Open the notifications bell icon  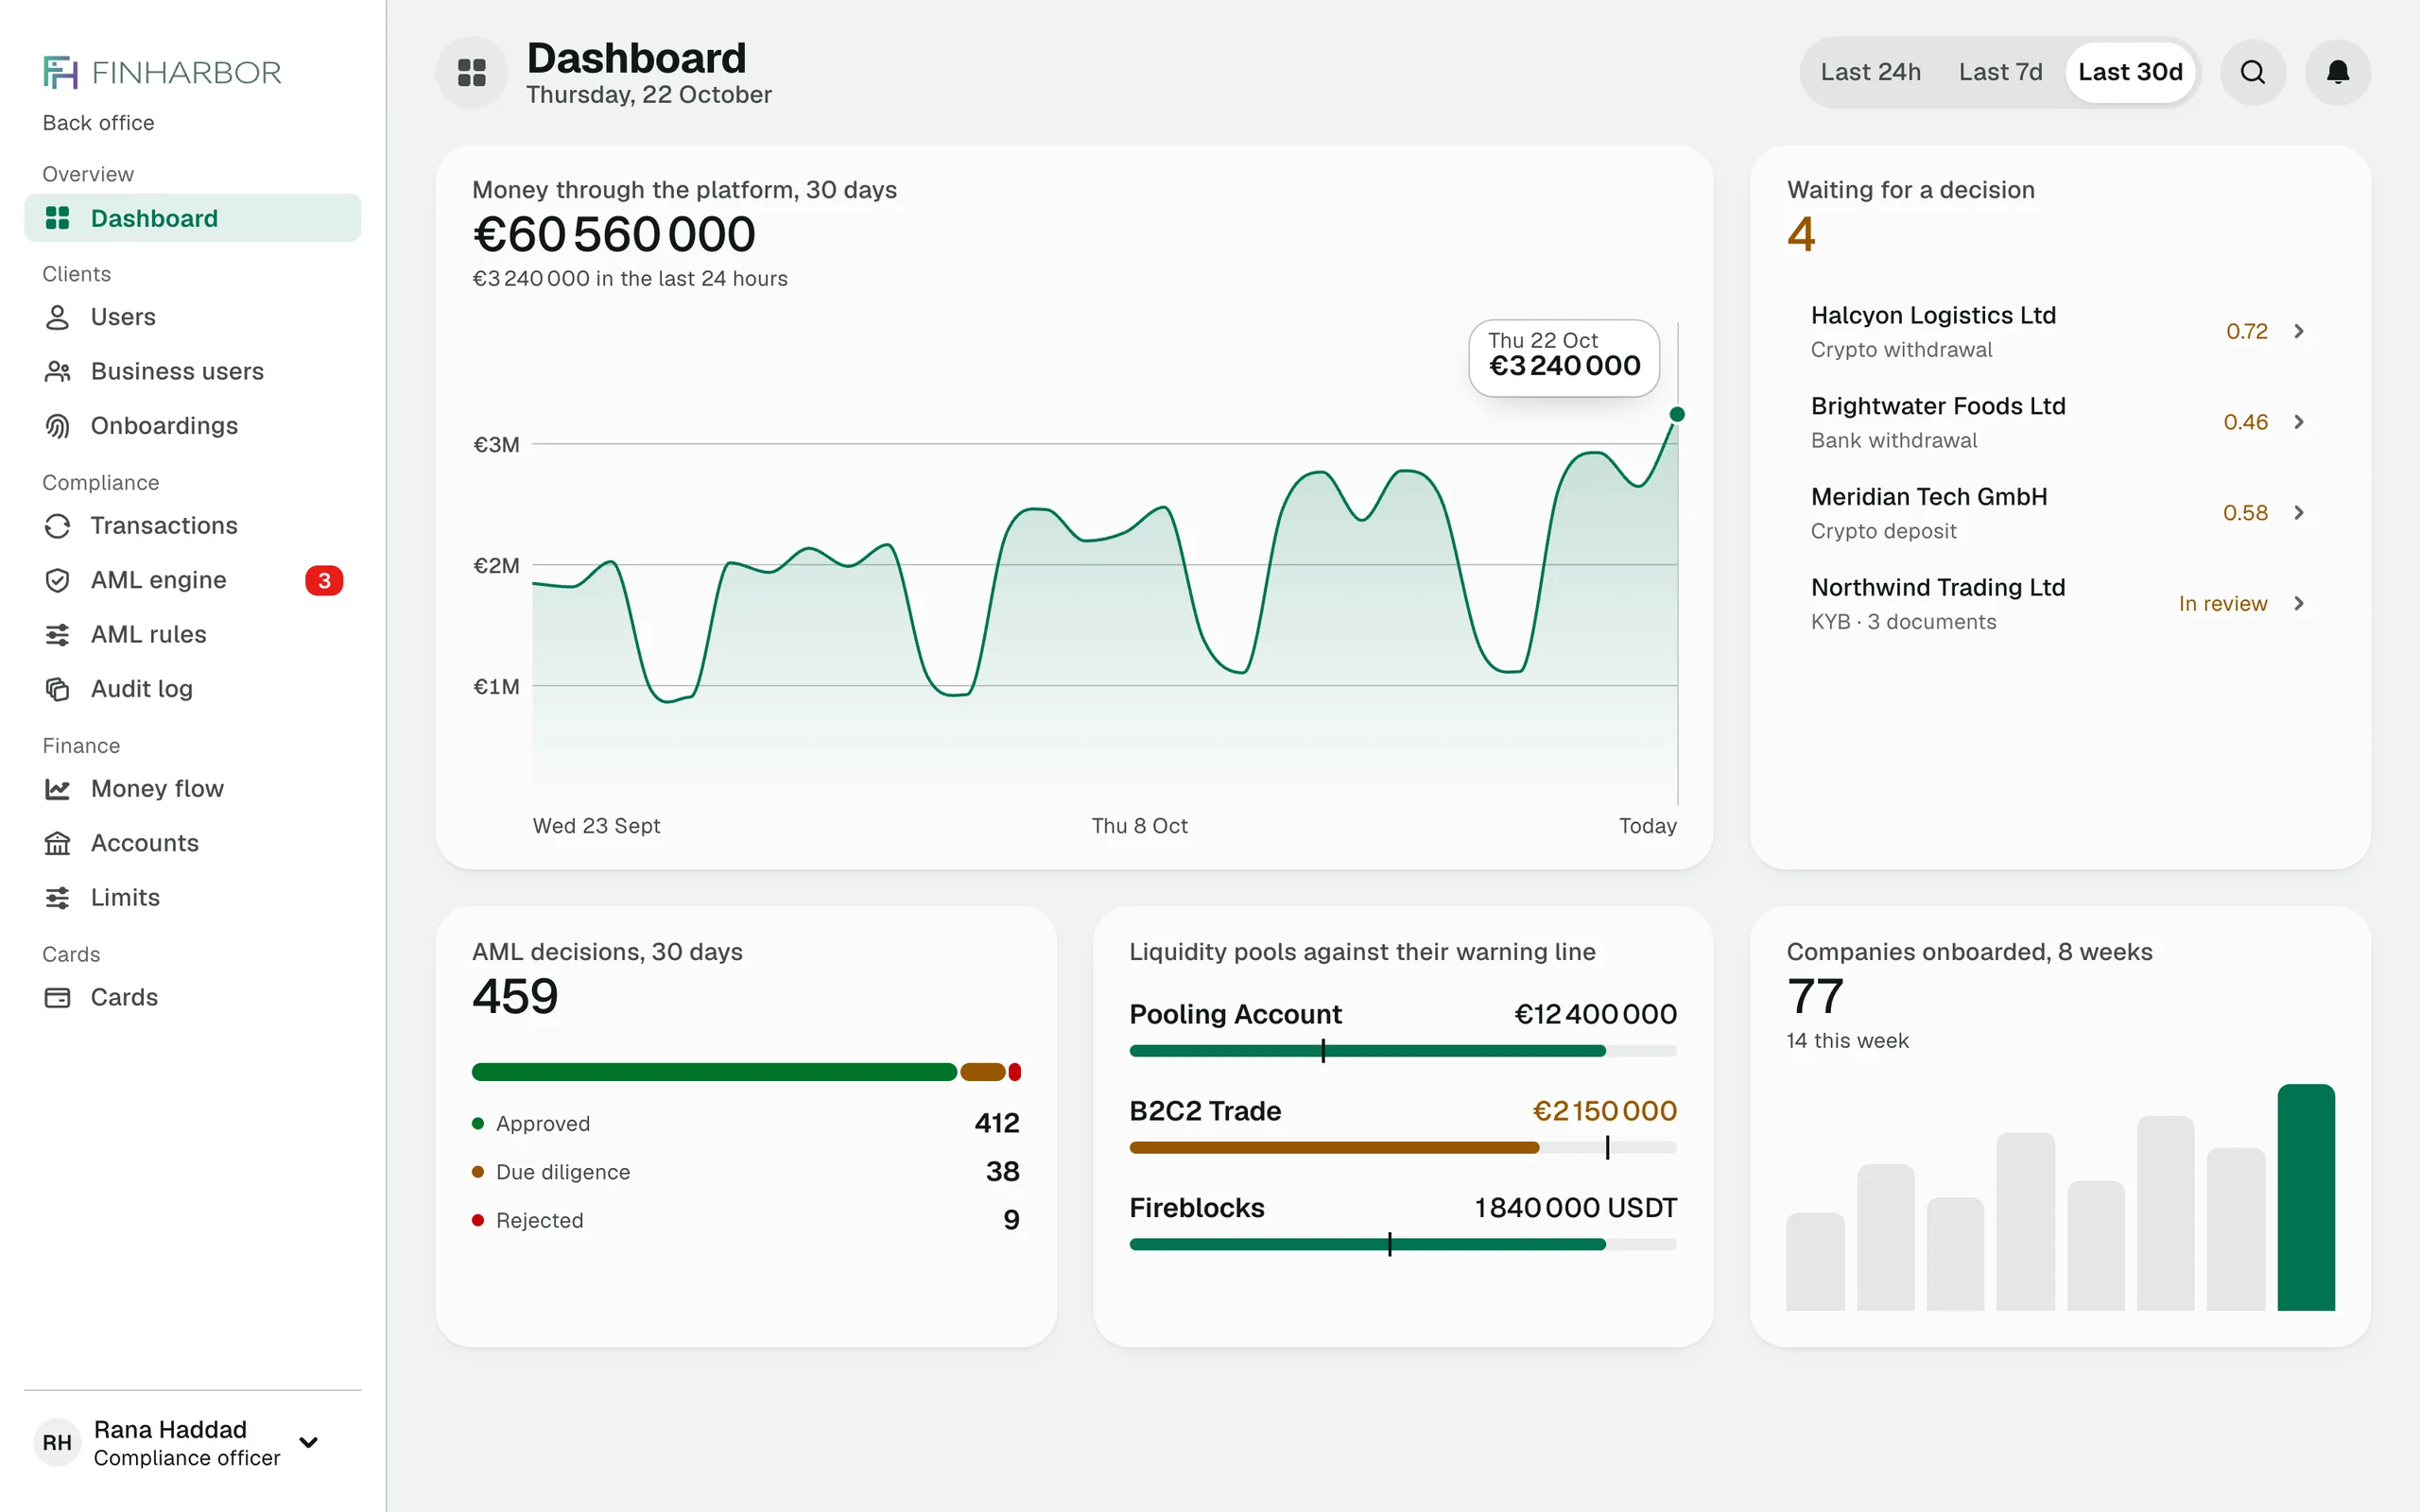2338,72
